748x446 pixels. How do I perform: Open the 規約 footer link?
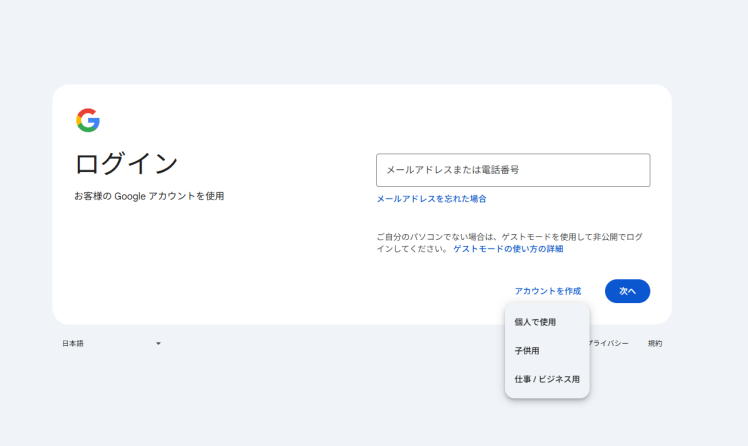point(655,343)
